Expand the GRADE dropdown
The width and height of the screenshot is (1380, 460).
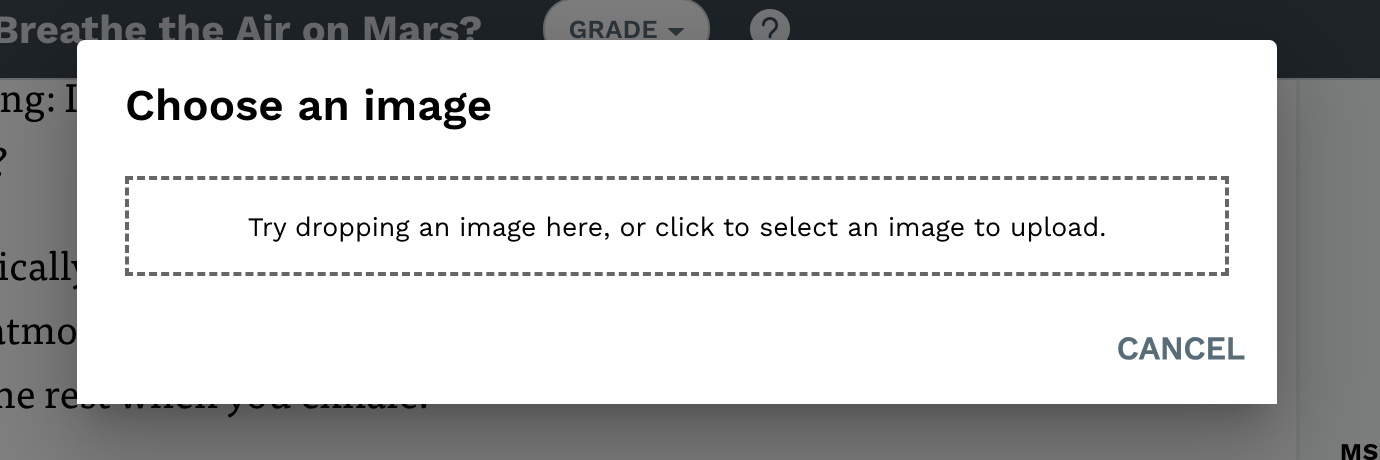click(626, 27)
